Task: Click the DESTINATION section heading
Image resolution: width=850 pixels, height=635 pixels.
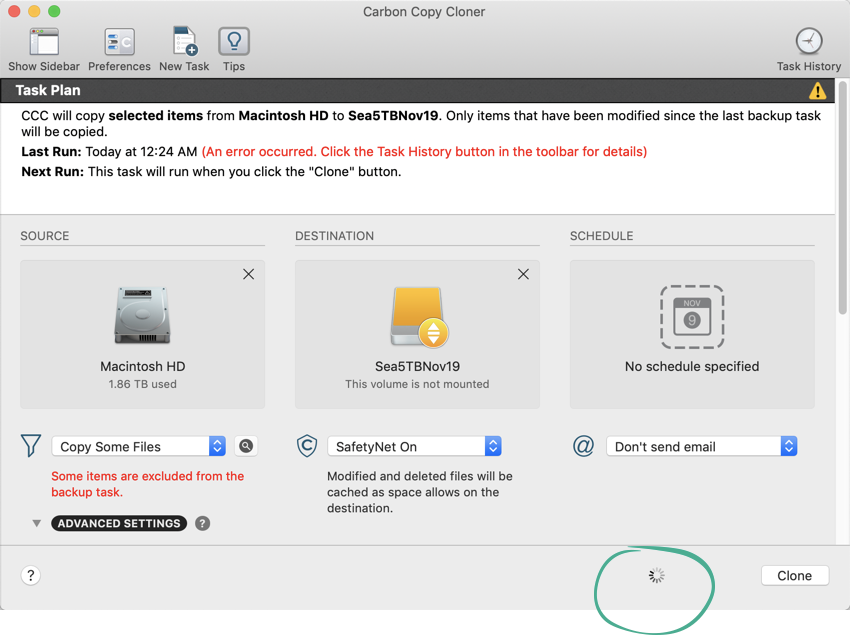Action: [x=334, y=236]
